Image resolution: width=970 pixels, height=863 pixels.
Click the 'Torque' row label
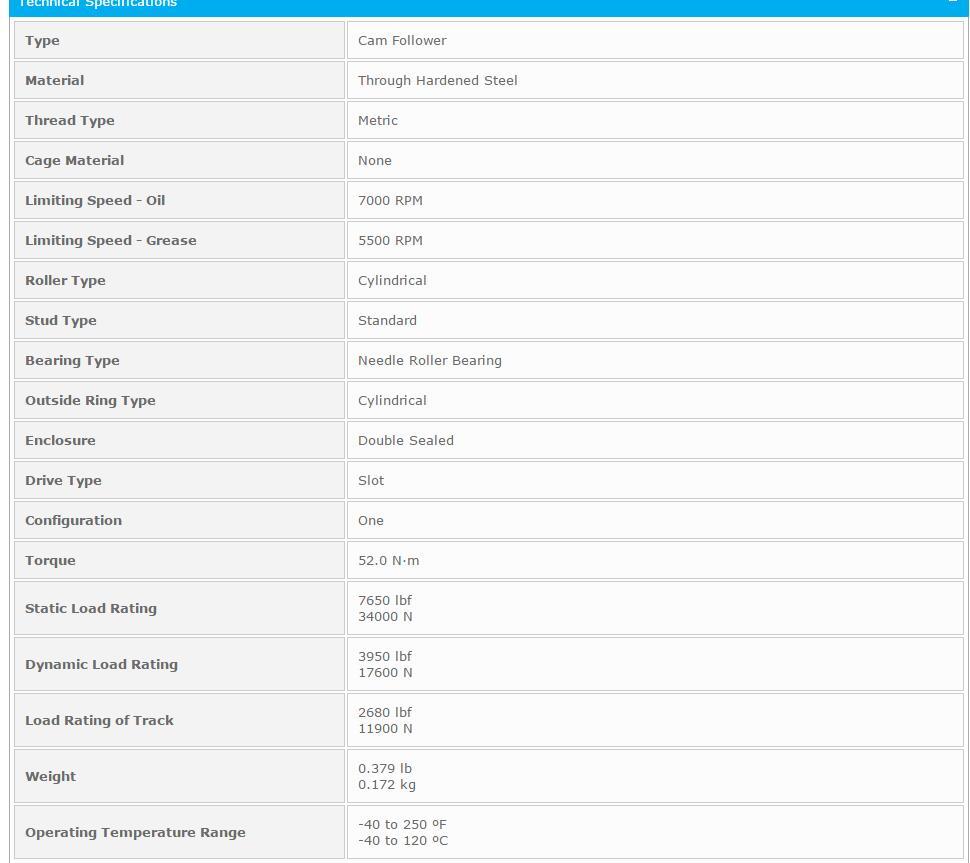coord(50,560)
